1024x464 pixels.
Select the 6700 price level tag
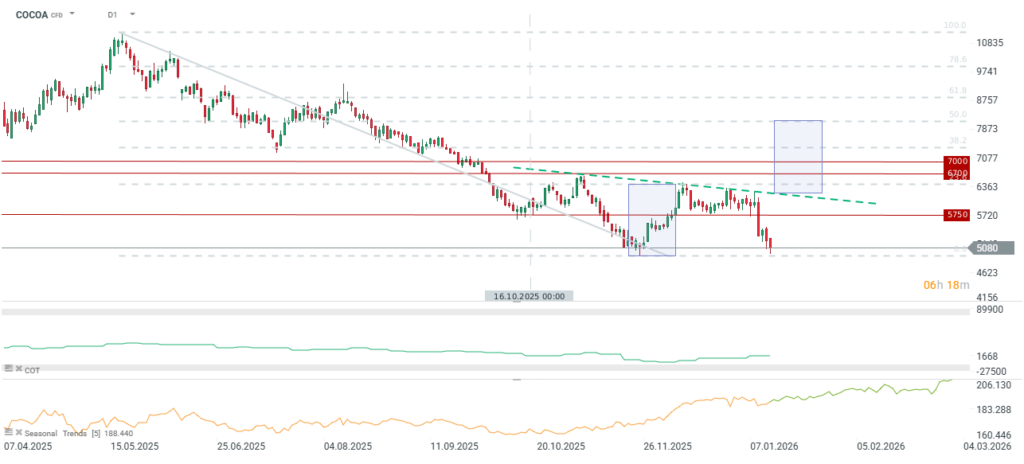tap(957, 174)
